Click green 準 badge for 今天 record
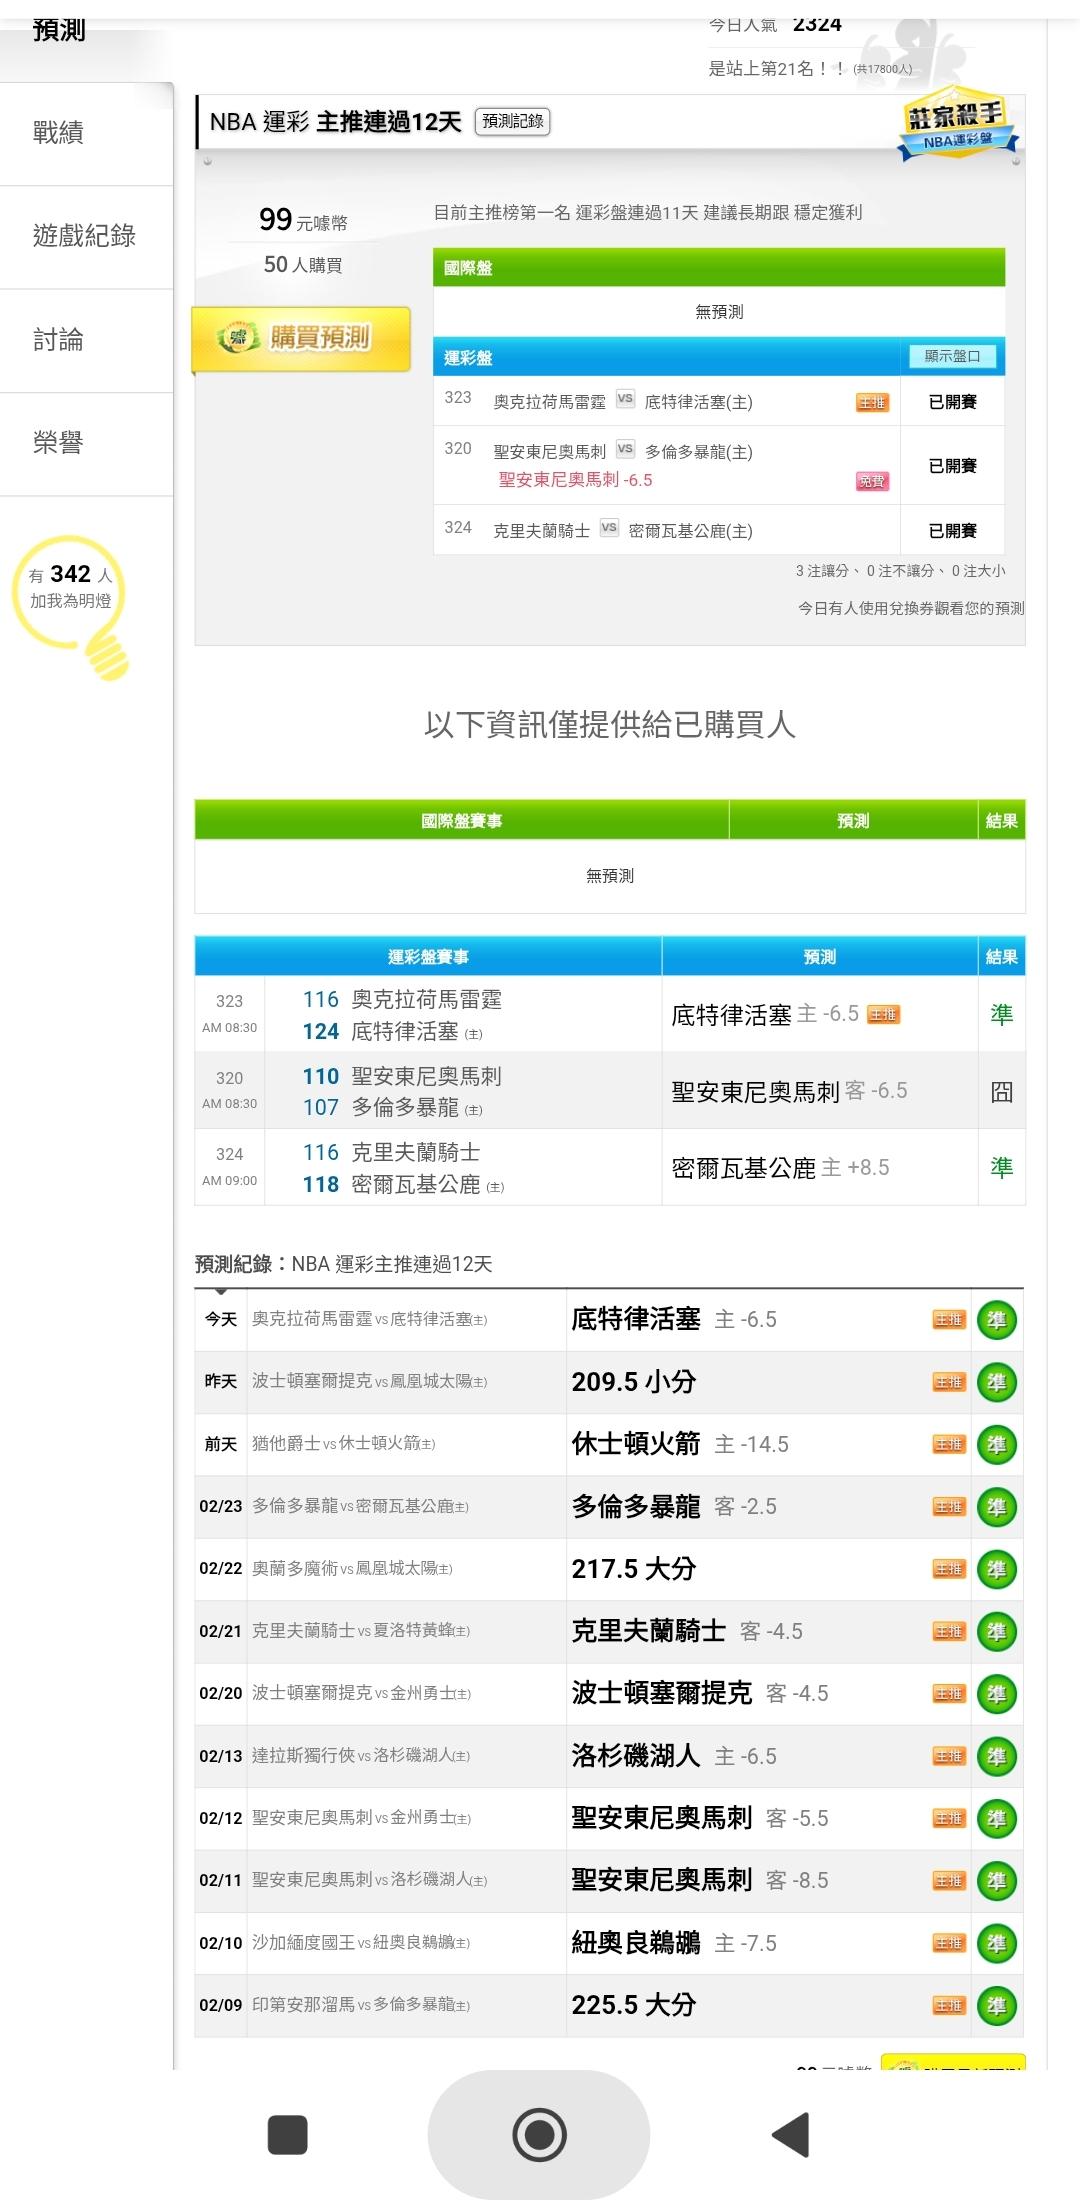Viewport: 1080px width, 2200px height. point(996,1320)
